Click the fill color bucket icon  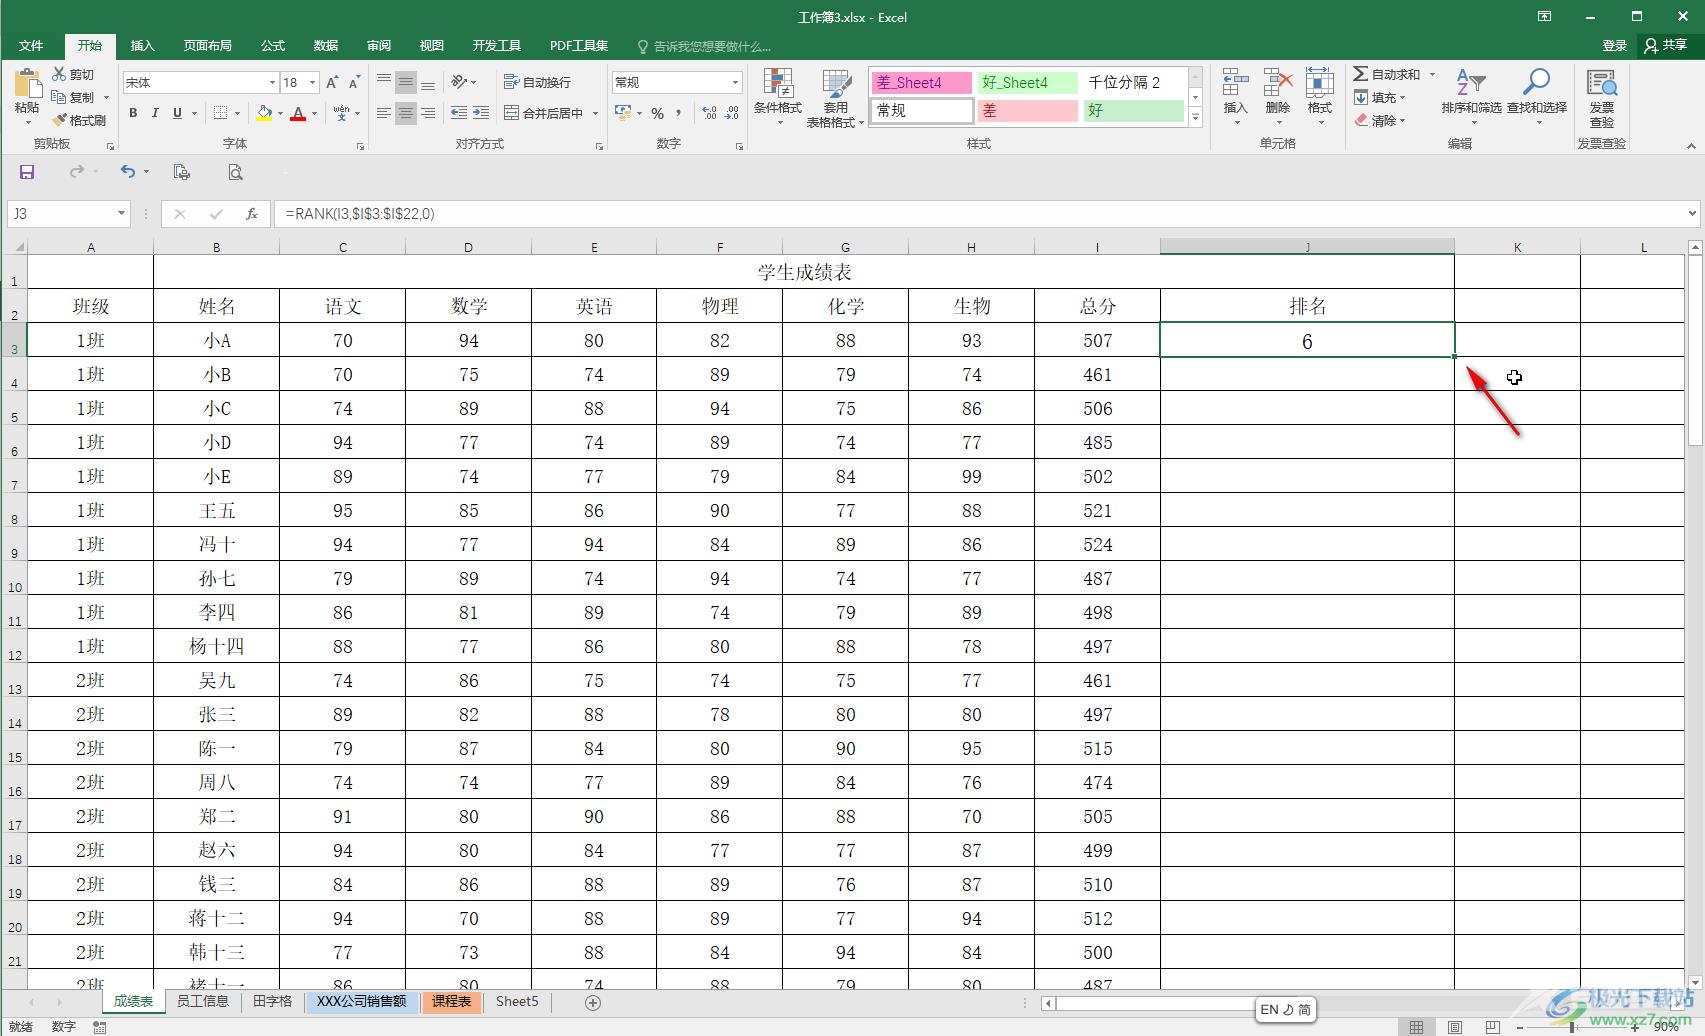pos(264,113)
